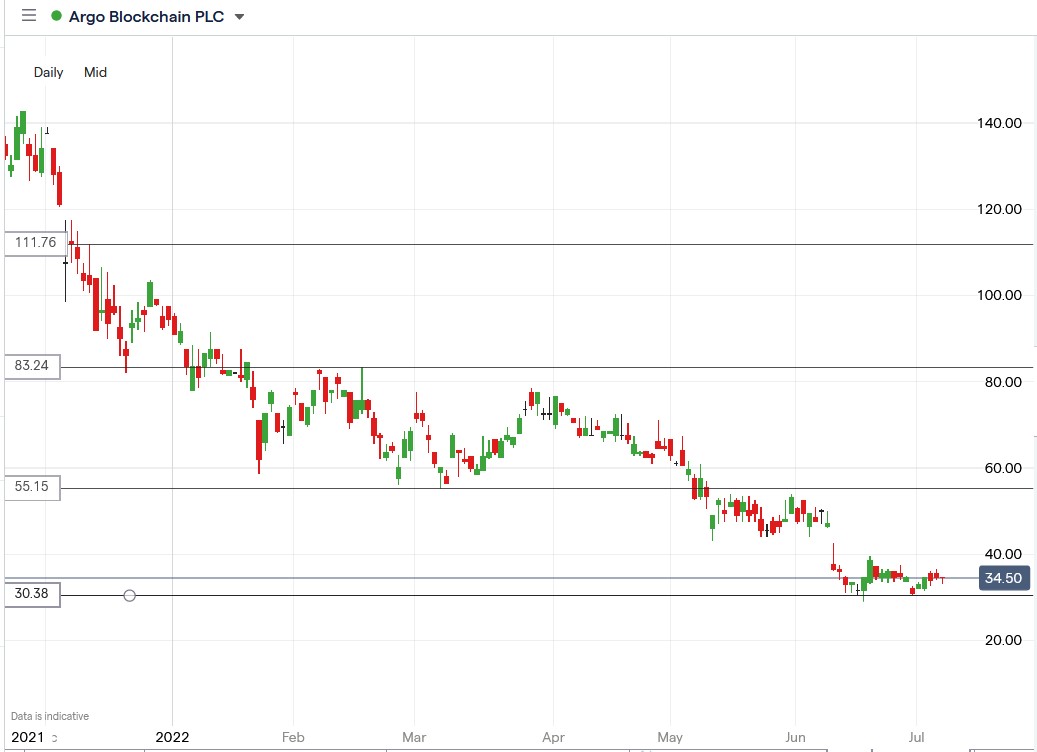Click the Jul date axis label
The width and height of the screenshot is (1037, 752).
tap(916, 737)
